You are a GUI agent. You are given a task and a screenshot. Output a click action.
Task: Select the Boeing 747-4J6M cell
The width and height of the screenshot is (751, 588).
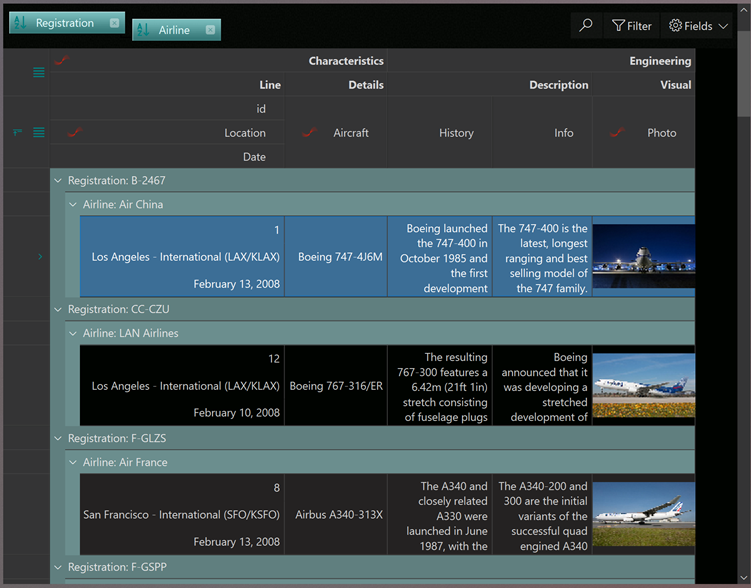336,257
